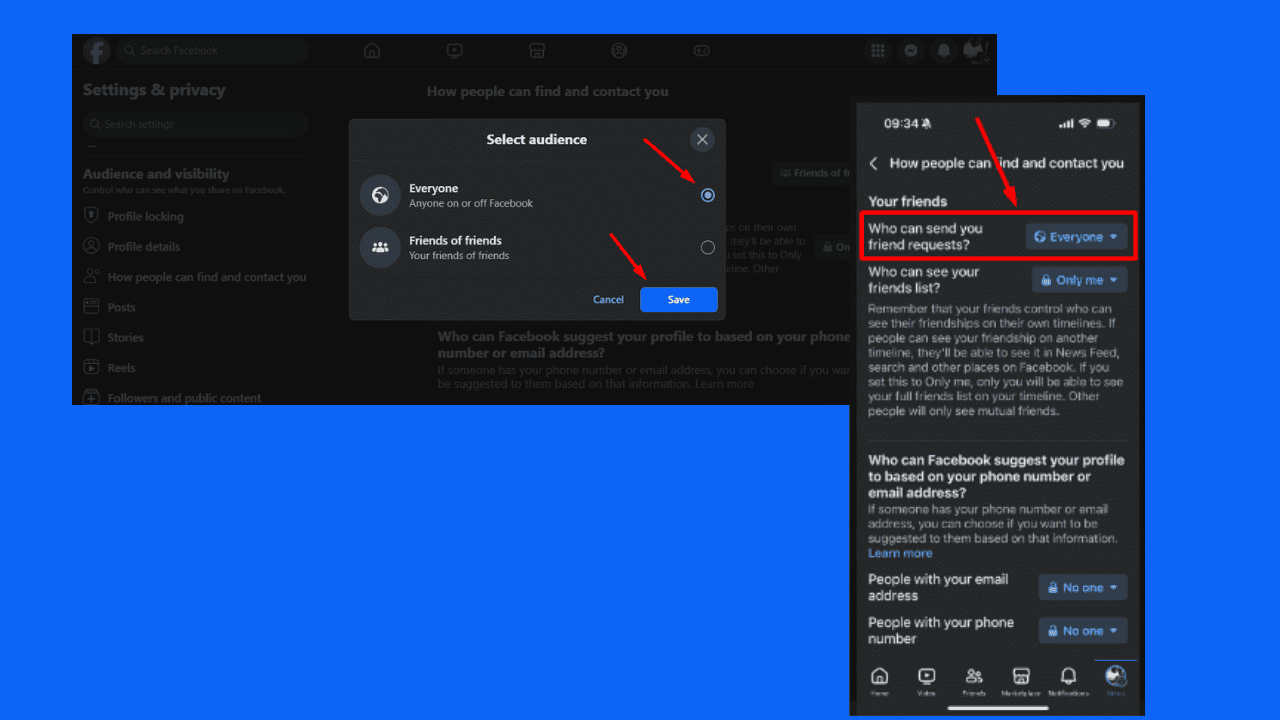Click the Facebook logo in top bar
Viewport: 1280px width, 720px height.
pos(97,51)
